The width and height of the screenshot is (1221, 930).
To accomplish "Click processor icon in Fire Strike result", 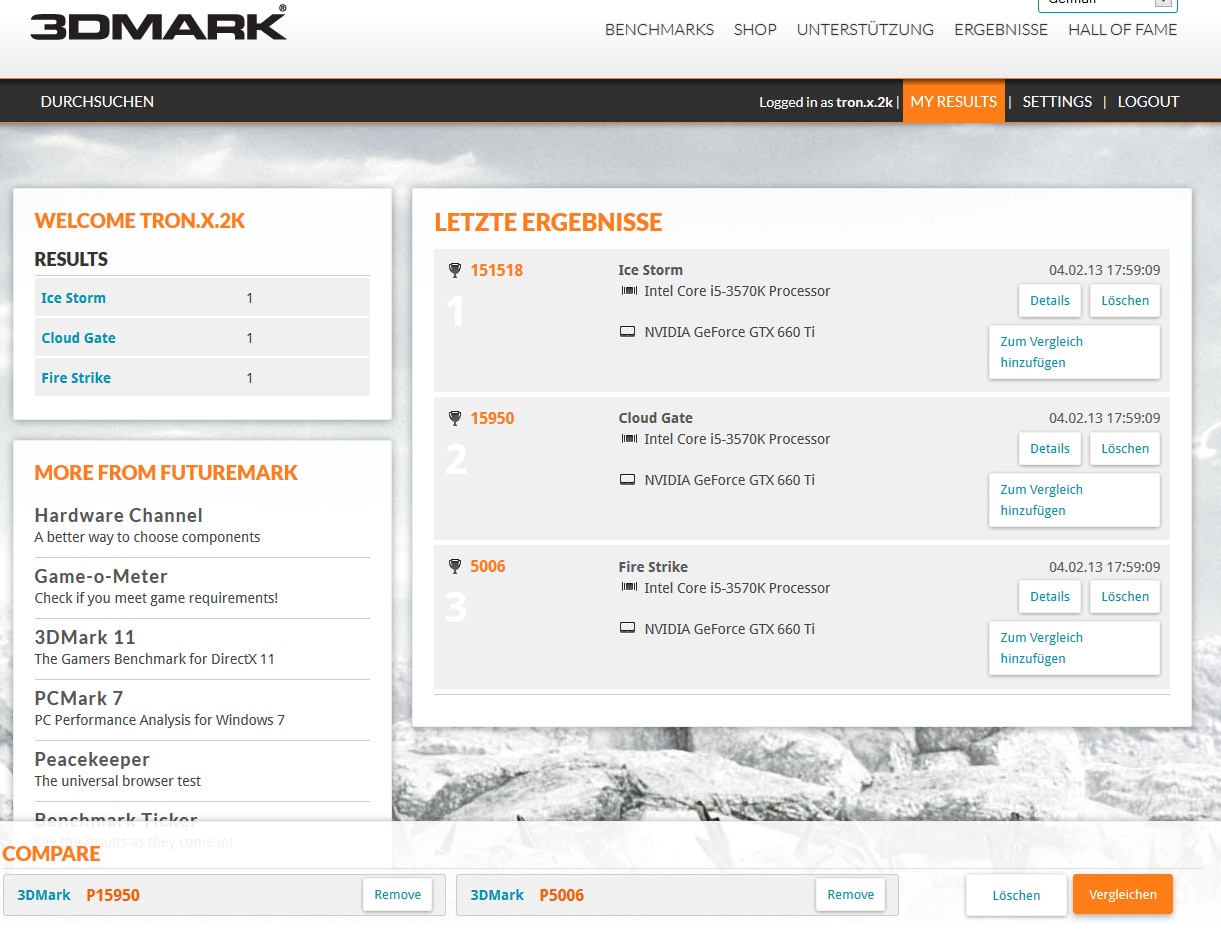I will coord(628,588).
